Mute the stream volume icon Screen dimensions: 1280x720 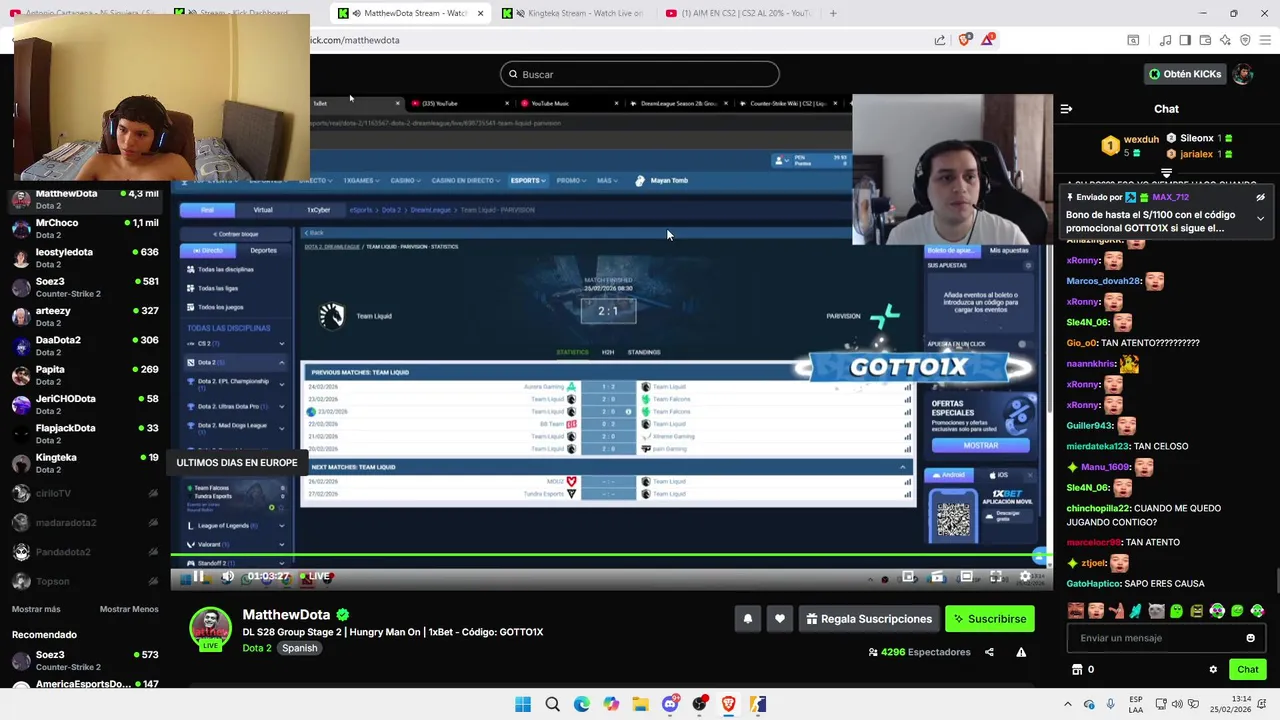pyautogui.click(x=228, y=576)
